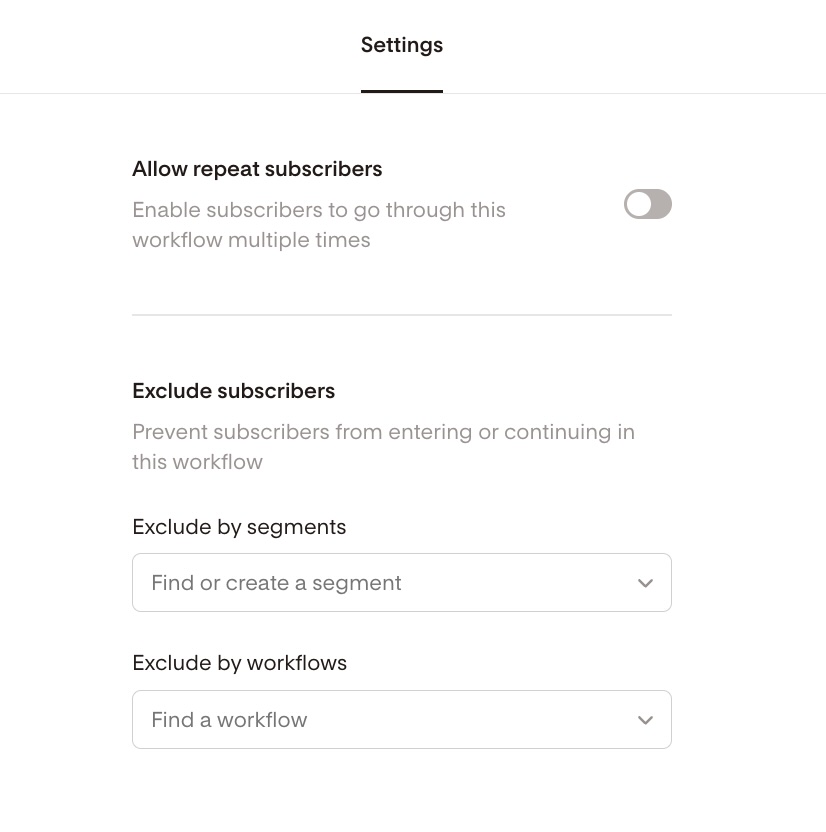Click the underline indicator beneath Settings tab
This screenshot has height=832, width=826.
(401, 91)
